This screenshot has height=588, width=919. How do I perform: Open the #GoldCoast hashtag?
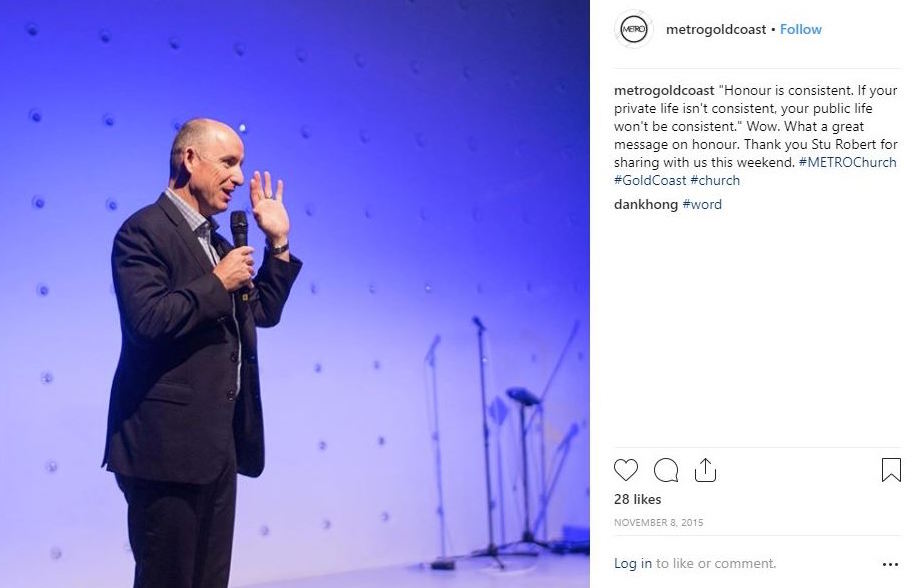pos(650,181)
